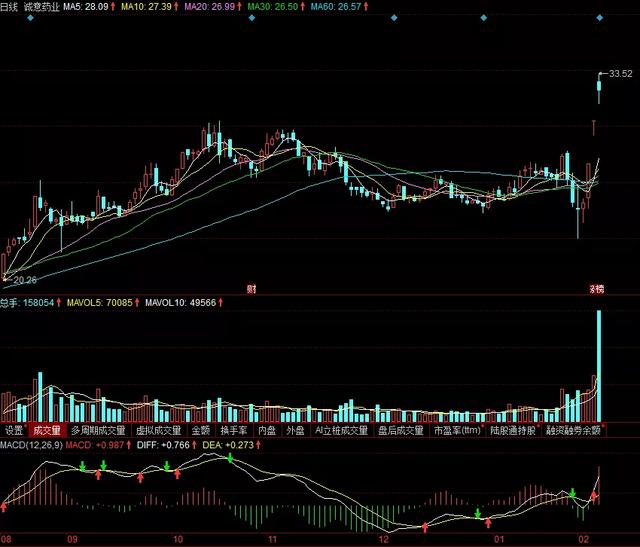Click the 33.52 high price label
This screenshot has width=640, height=547.
pyautogui.click(x=621, y=73)
